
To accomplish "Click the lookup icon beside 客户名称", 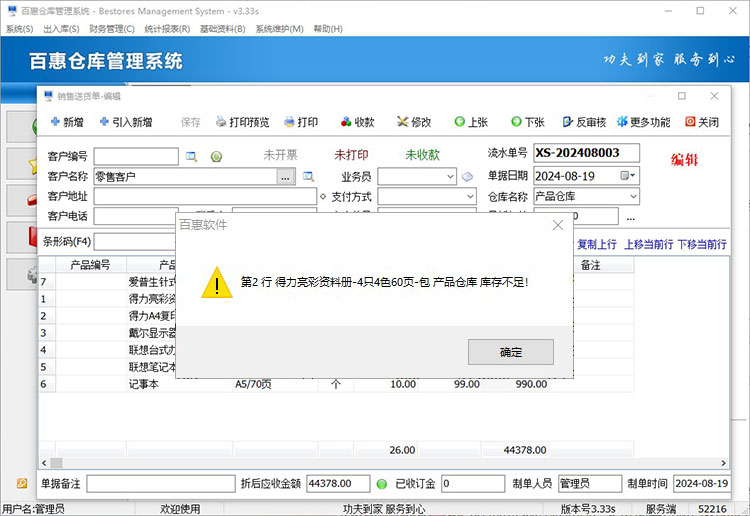I will coord(309,176).
